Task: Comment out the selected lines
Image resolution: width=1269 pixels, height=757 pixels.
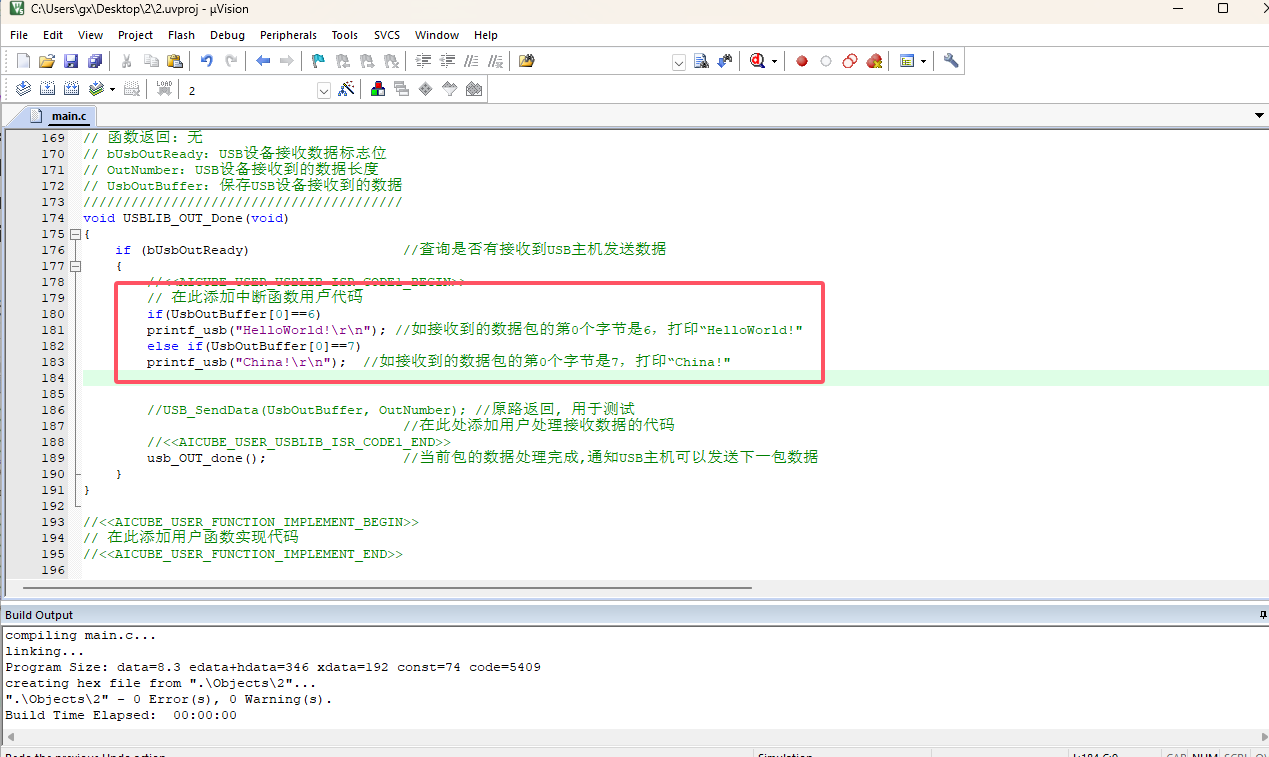Action: coord(471,61)
